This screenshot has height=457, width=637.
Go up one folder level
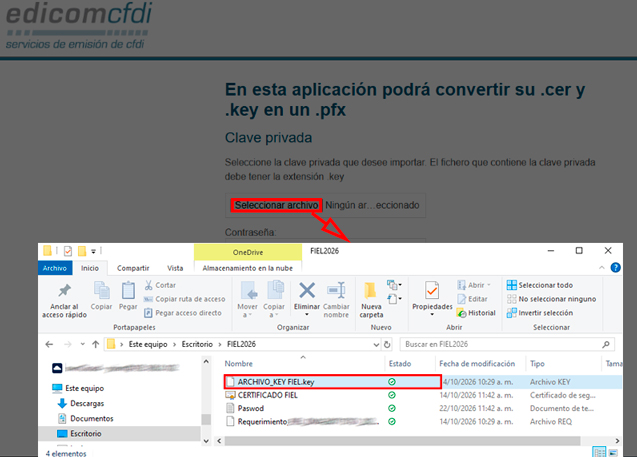95,344
